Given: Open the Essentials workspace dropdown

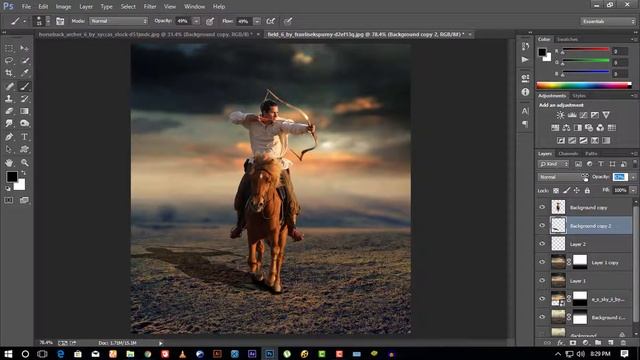Looking at the screenshot, I should (608, 21).
